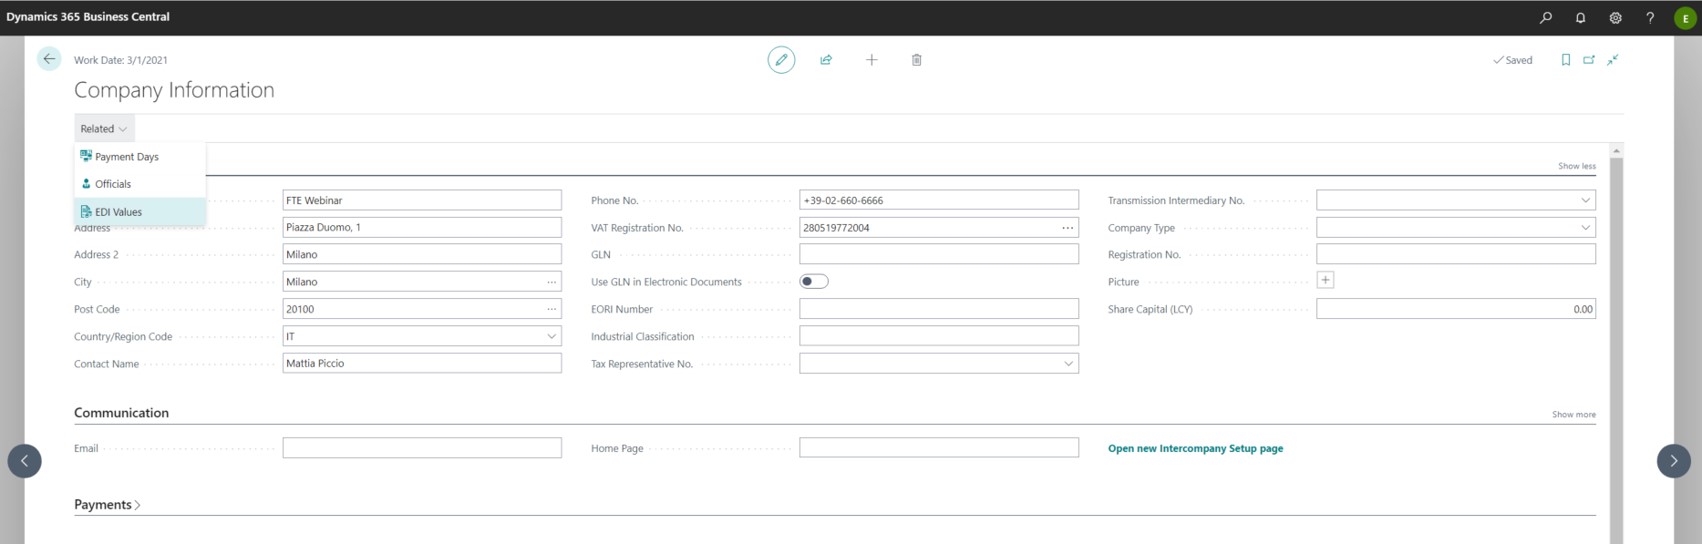Click the trash delete icon
1702x544 pixels.
916,60
